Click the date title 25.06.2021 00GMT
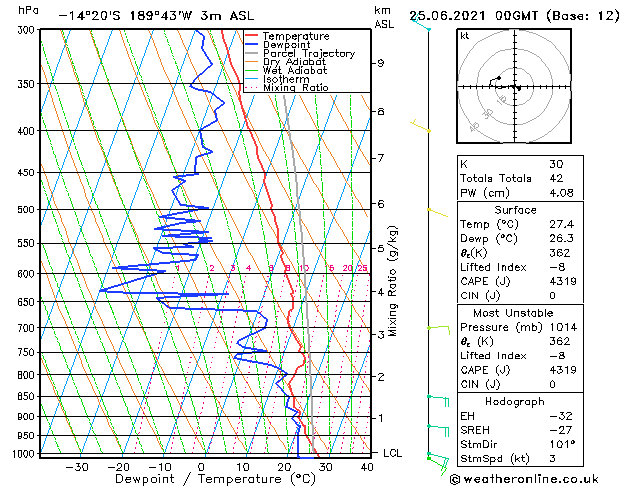 click(514, 16)
